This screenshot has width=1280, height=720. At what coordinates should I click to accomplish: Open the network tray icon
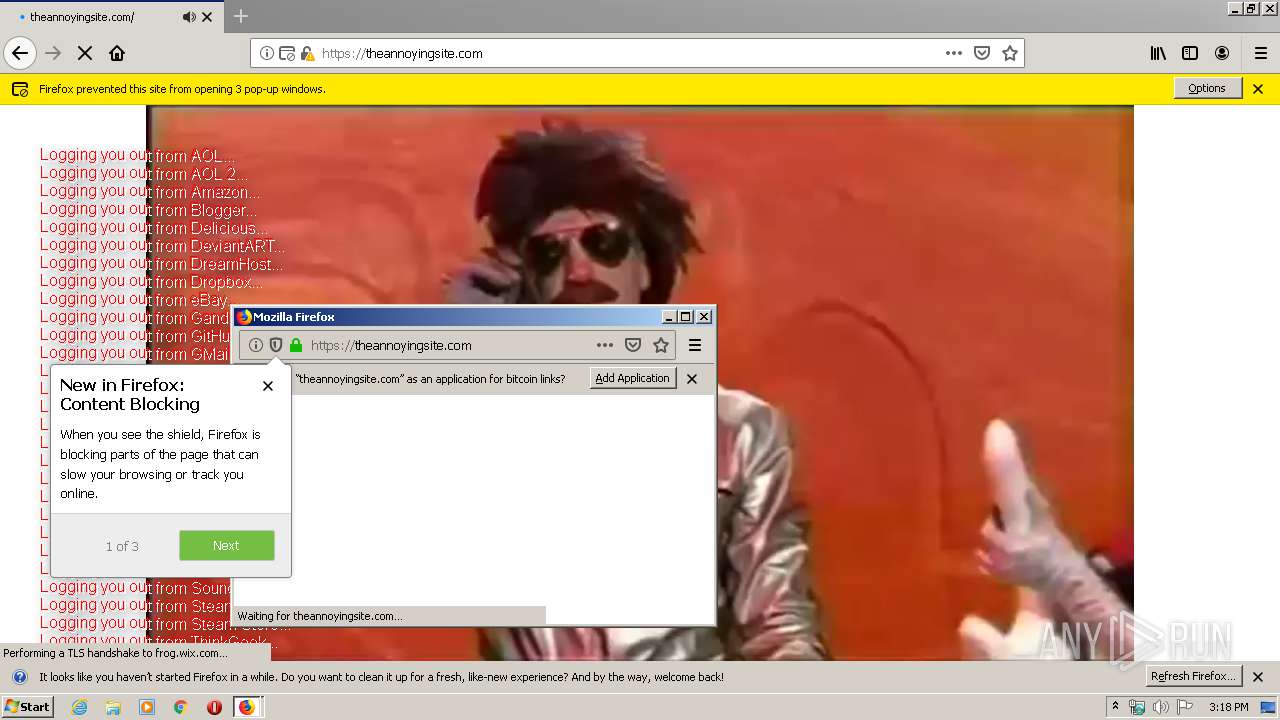click(1137, 707)
